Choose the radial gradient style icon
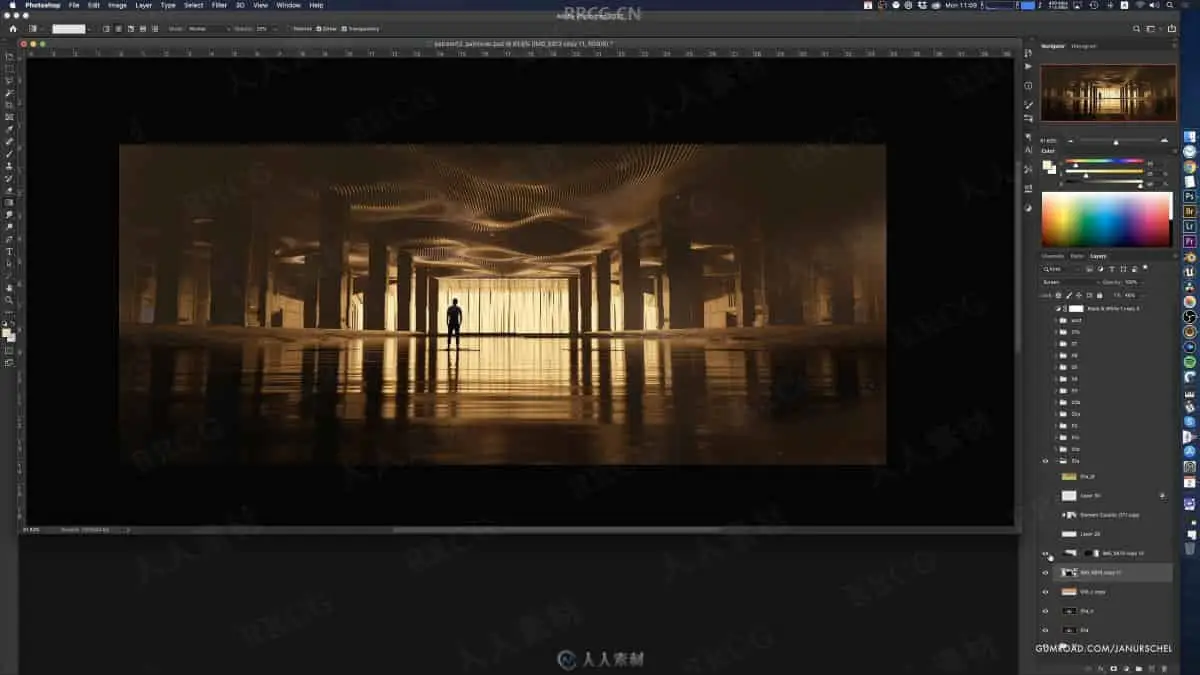Screen dimensions: 1200x675 click(x=118, y=28)
